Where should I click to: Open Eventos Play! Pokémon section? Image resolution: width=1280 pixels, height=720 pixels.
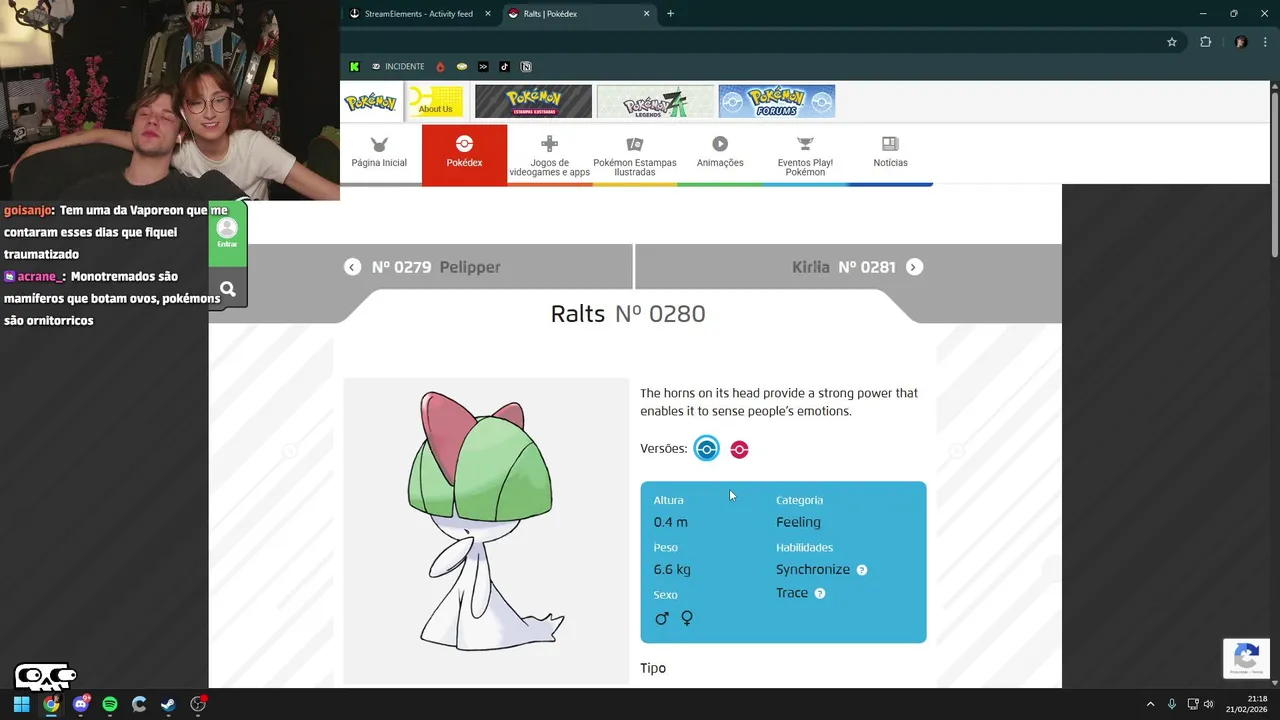coord(805,154)
